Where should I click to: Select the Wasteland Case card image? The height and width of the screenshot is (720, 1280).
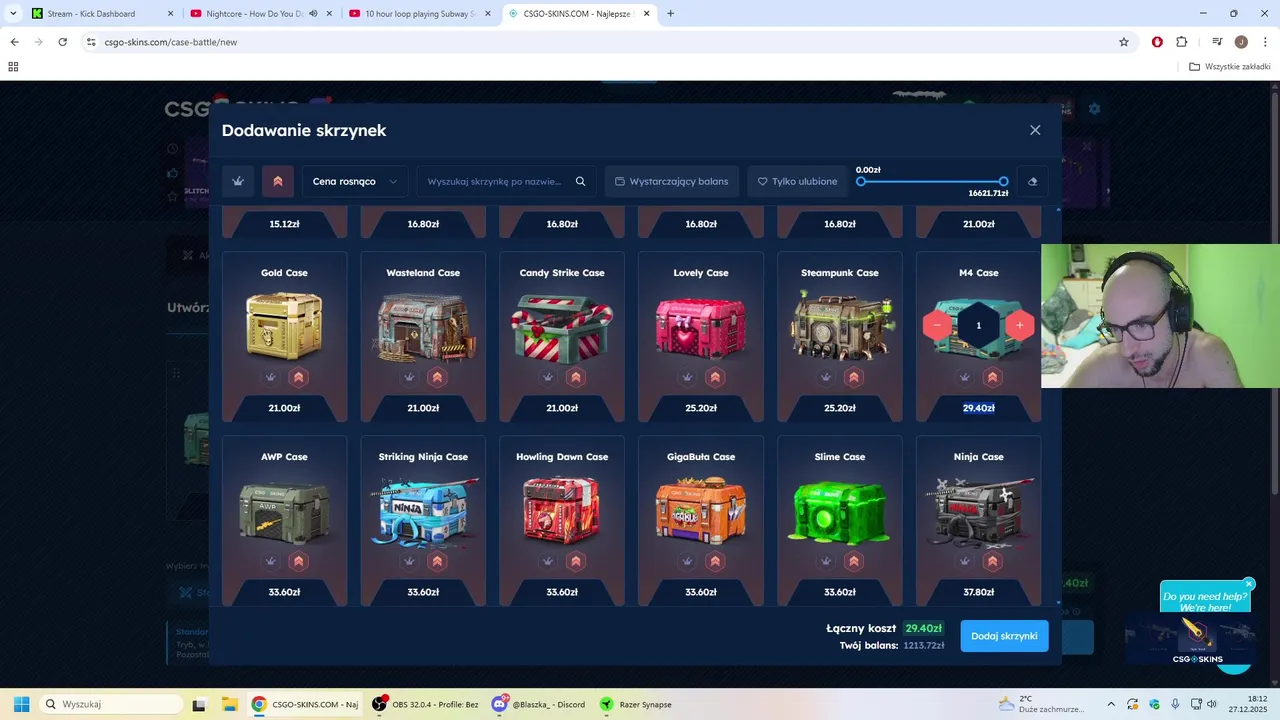[x=423, y=325]
